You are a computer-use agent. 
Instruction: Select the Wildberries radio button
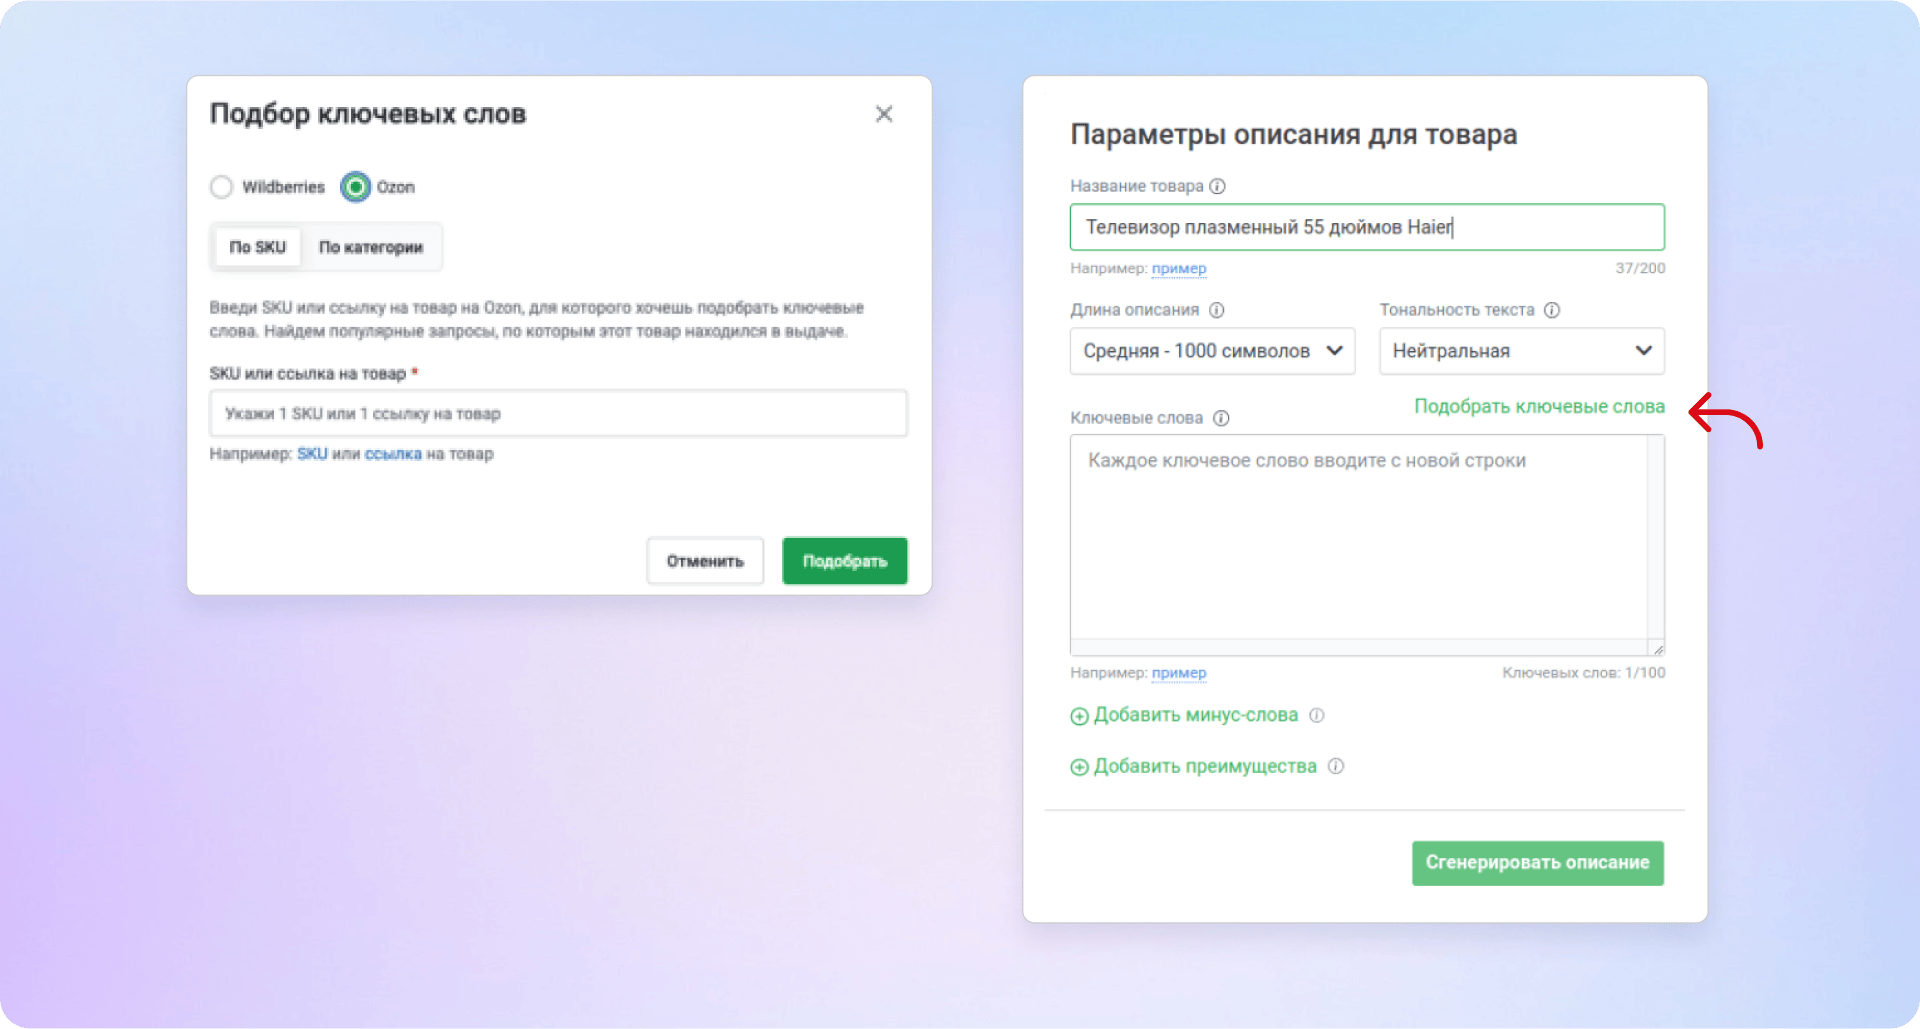222,187
